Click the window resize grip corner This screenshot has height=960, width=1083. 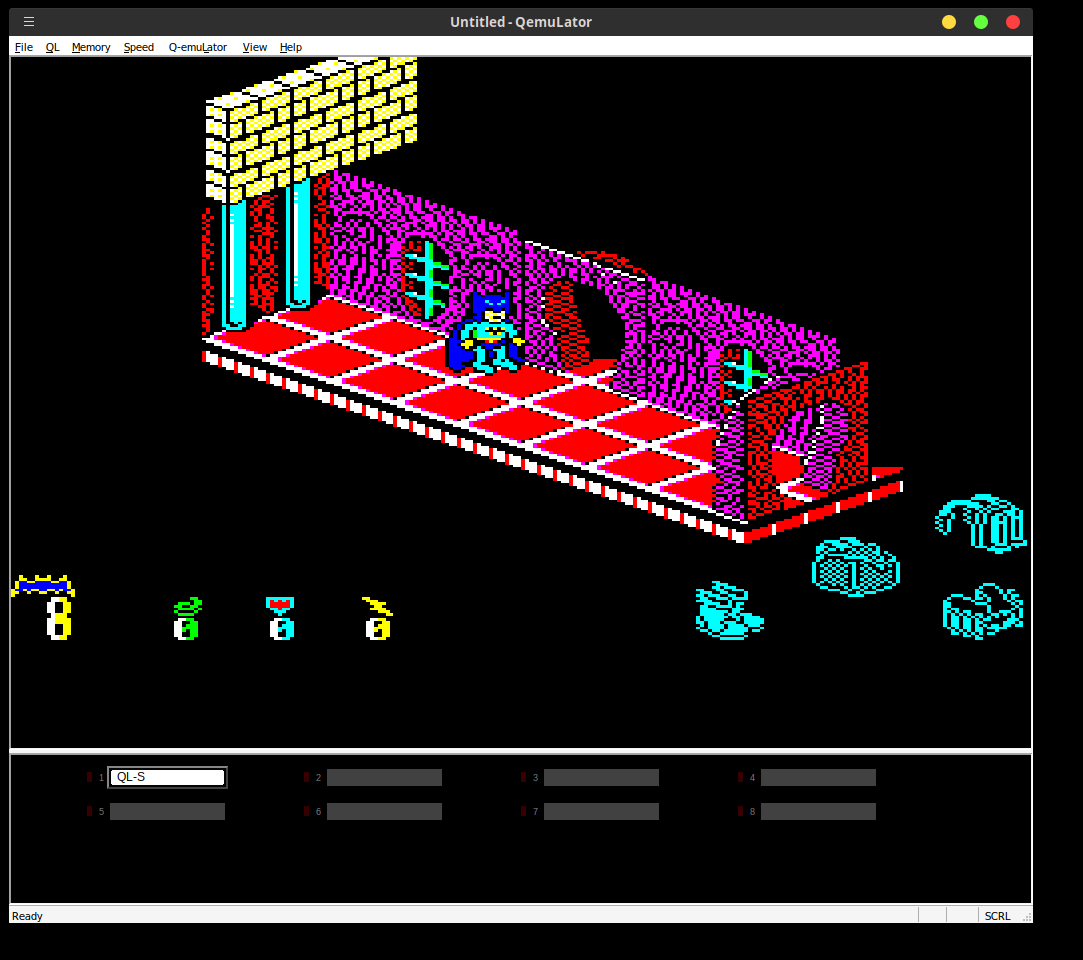1026,916
